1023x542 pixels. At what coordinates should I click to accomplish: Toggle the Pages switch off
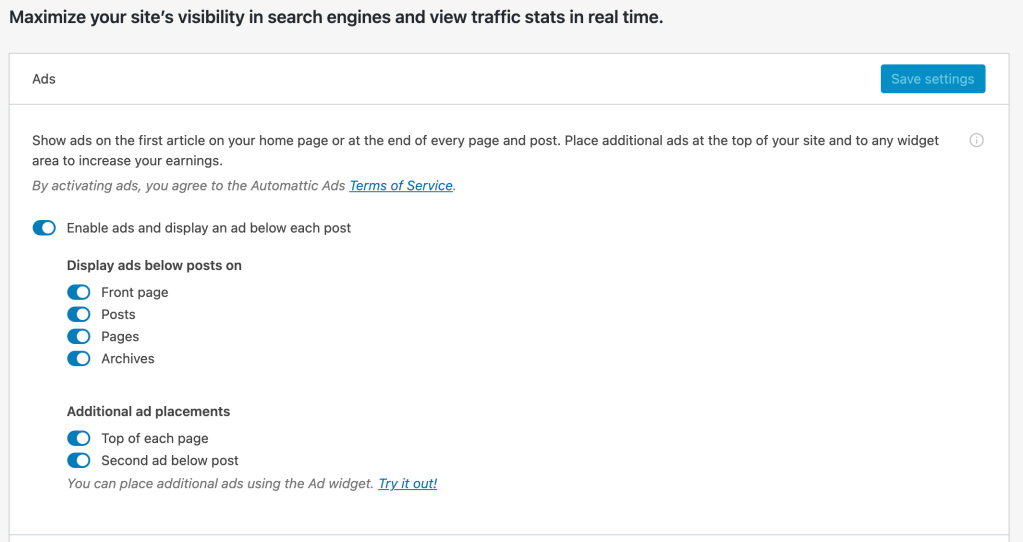tap(79, 337)
